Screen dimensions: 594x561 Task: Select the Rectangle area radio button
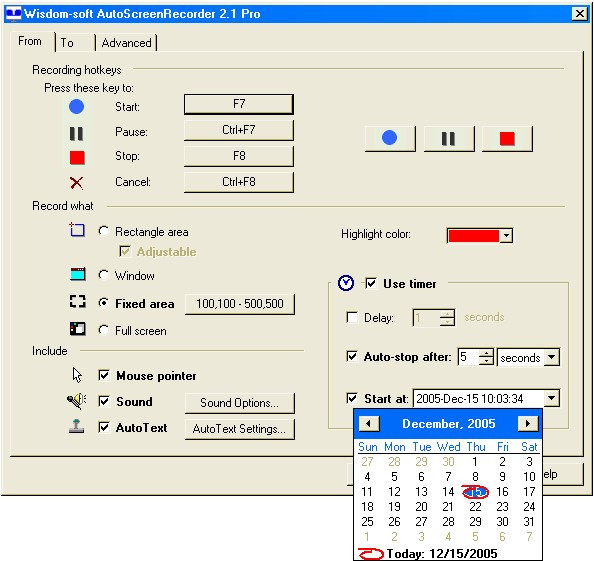click(x=104, y=231)
